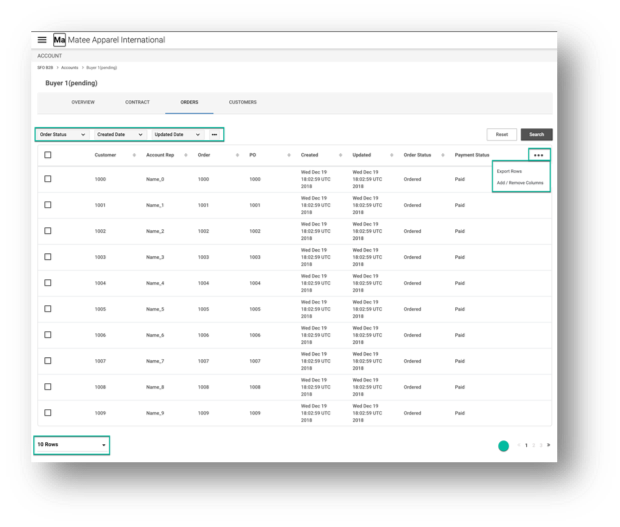Expand the Order Status filter dropdown
Viewport: 620px width, 527px height.
(62, 134)
